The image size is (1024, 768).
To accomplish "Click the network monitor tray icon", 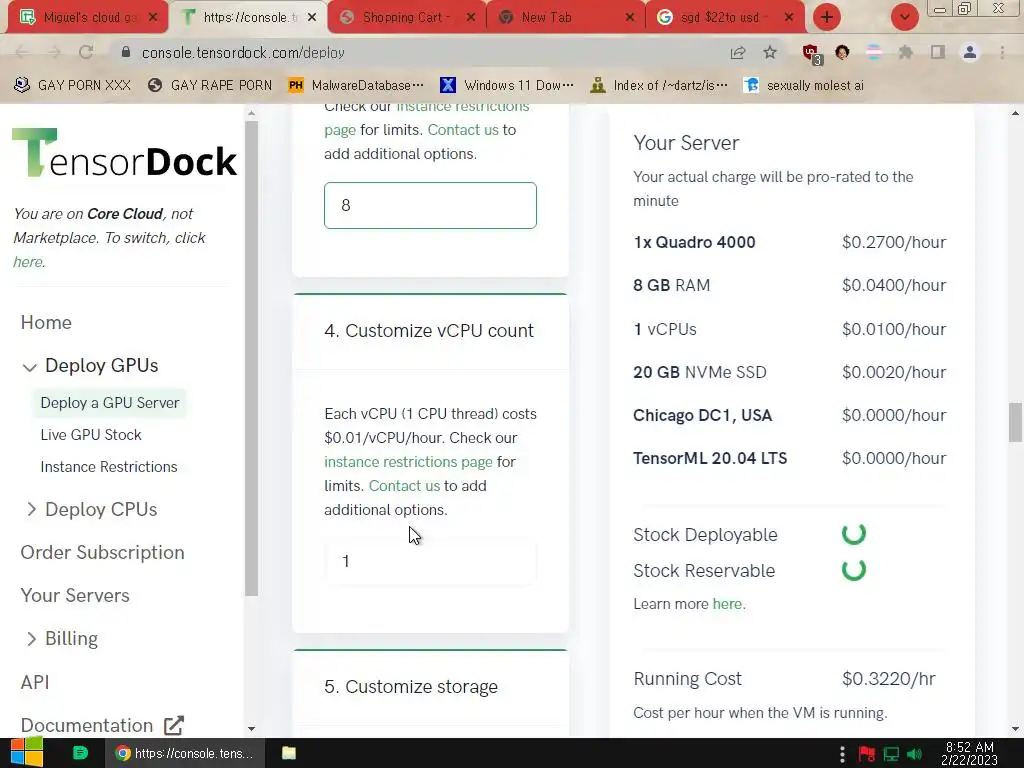I will 891,754.
